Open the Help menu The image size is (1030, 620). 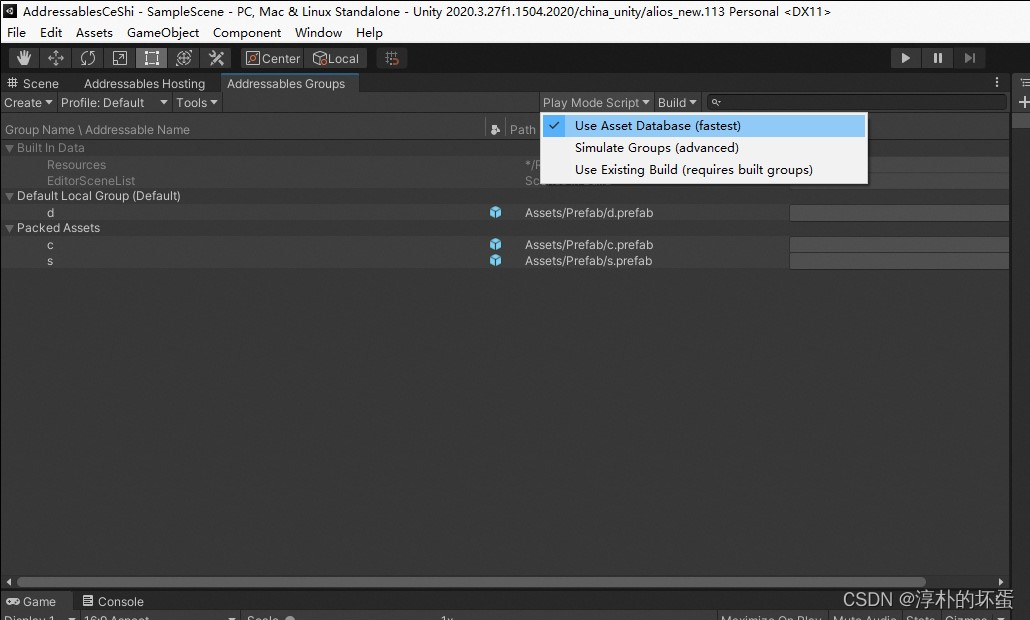pyautogui.click(x=369, y=33)
